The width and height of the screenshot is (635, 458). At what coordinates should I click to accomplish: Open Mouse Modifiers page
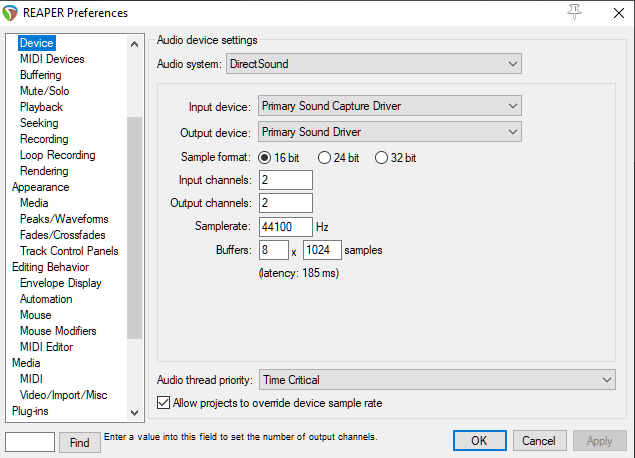click(58, 331)
